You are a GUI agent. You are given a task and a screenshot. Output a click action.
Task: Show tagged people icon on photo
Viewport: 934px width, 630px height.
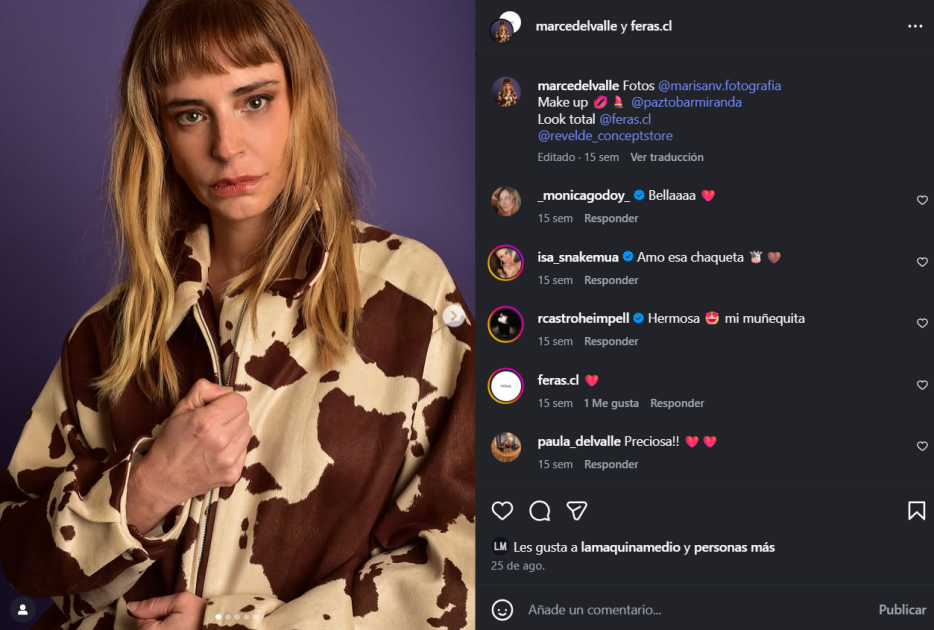pyautogui.click(x=22, y=608)
